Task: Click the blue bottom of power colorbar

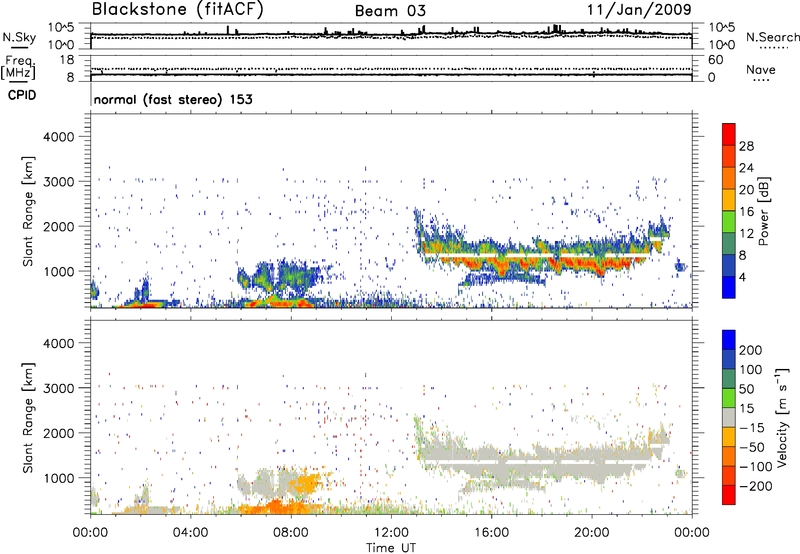Action: (729, 287)
